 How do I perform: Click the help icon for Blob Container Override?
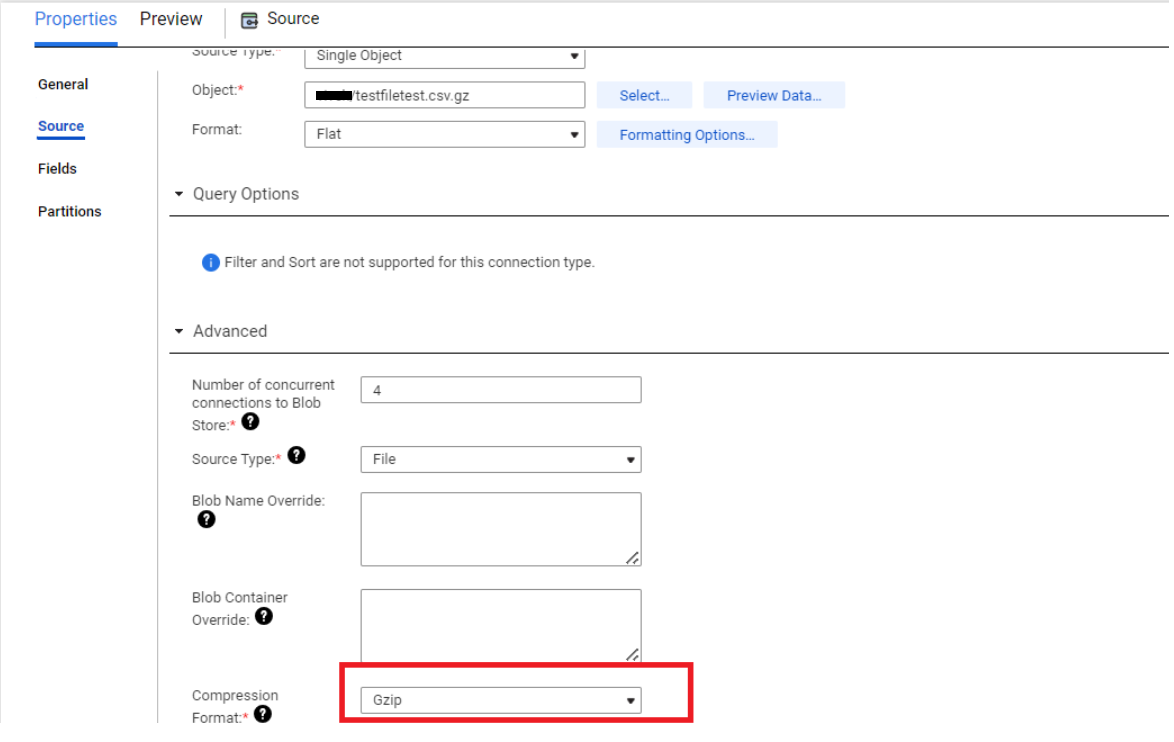point(264,616)
